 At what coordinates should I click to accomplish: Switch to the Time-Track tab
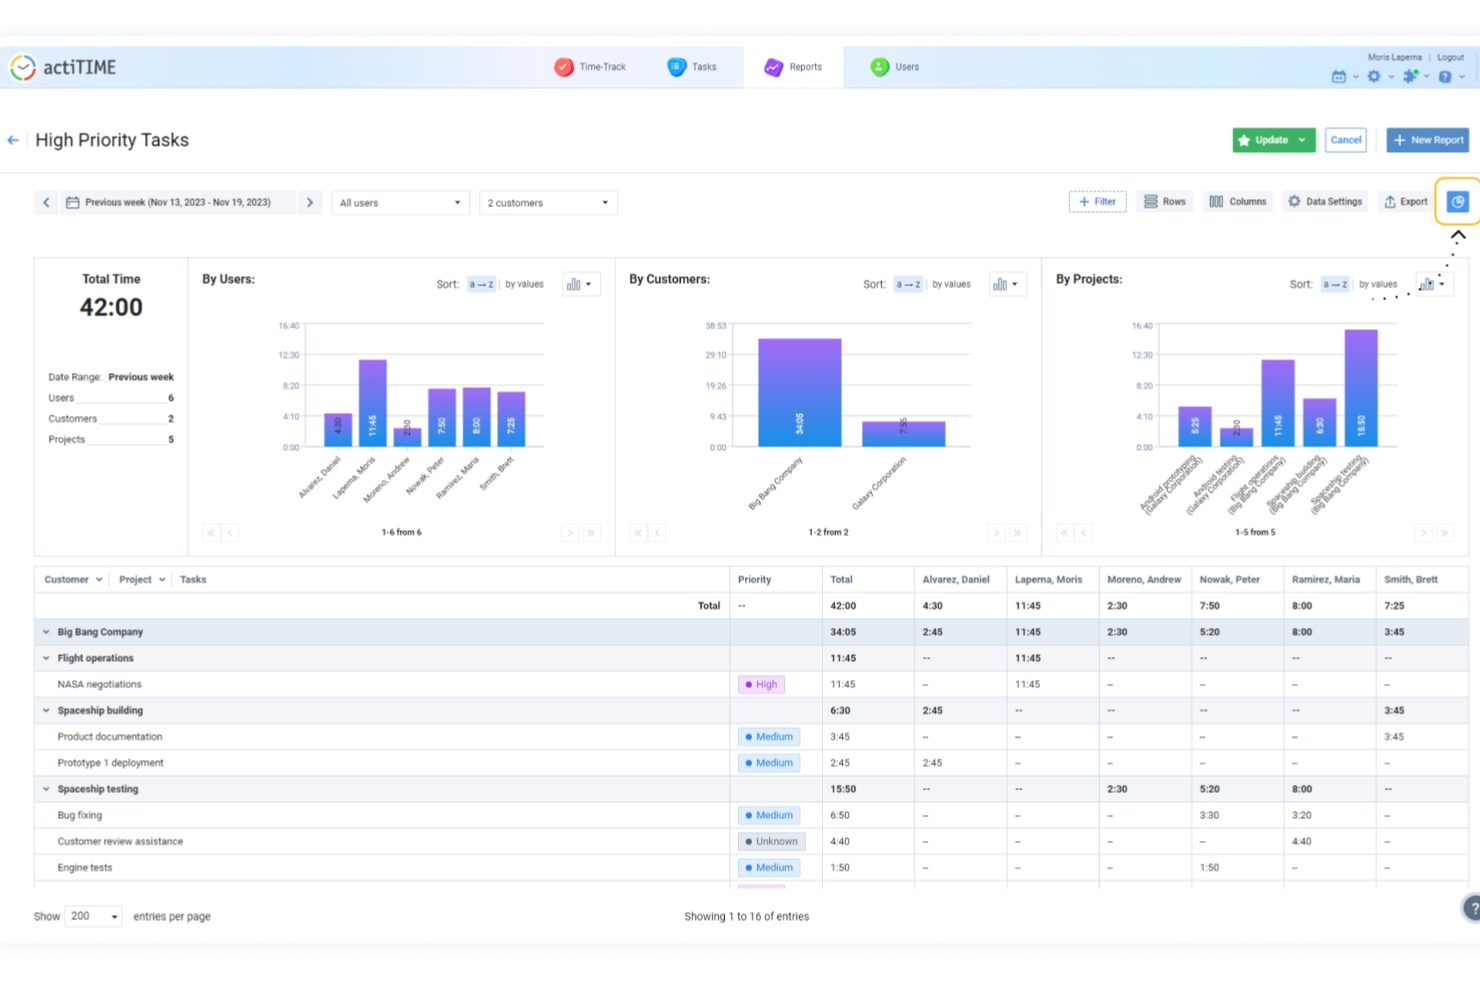pyautogui.click(x=590, y=67)
